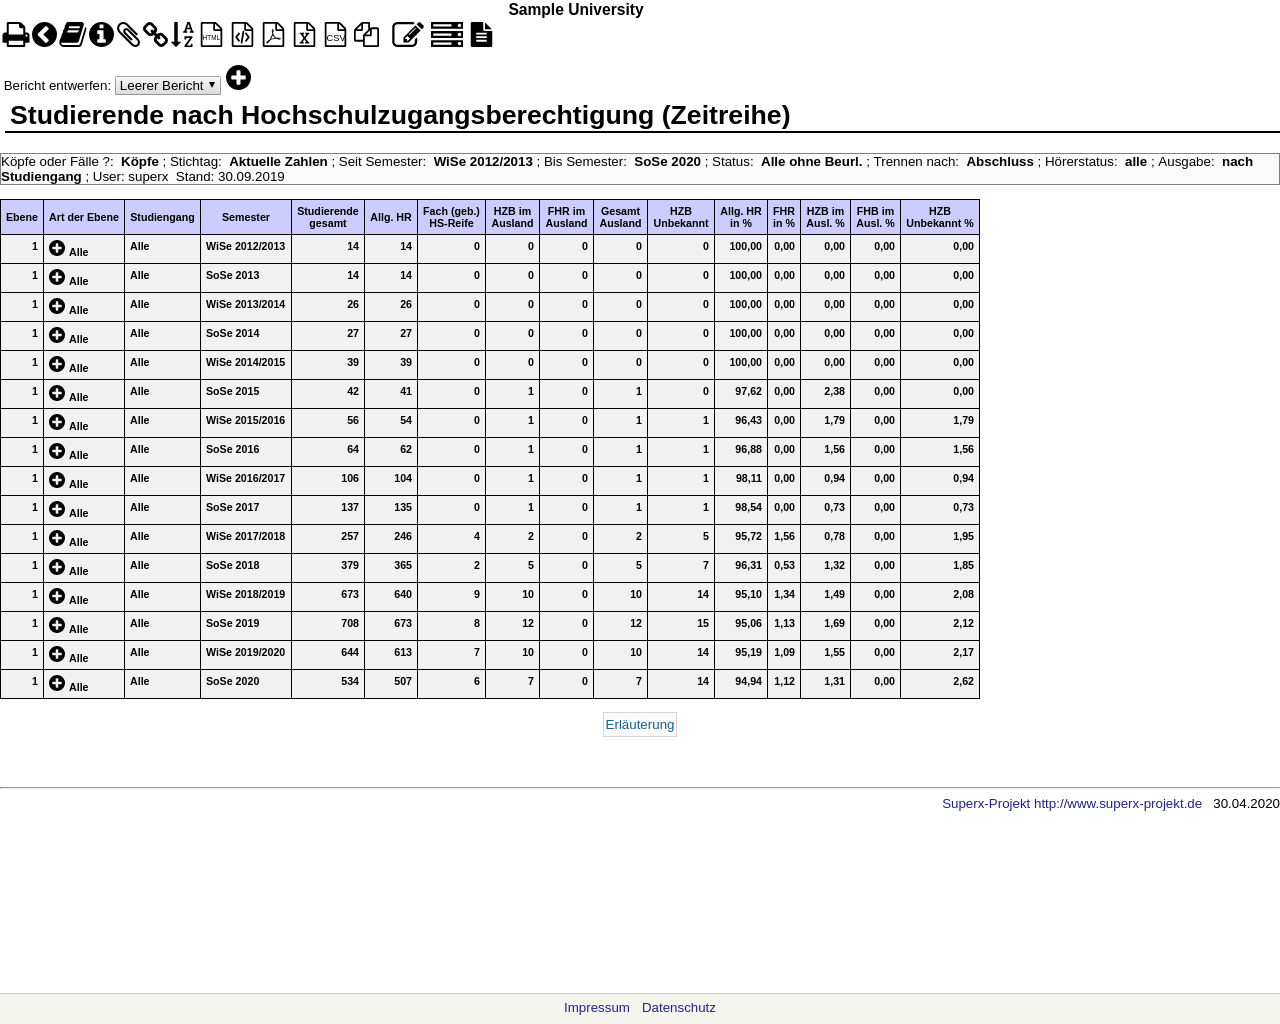This screenshot has height=1024, width=1280.
Task: Export the report as Excel file
Action: tap(304, 35)
